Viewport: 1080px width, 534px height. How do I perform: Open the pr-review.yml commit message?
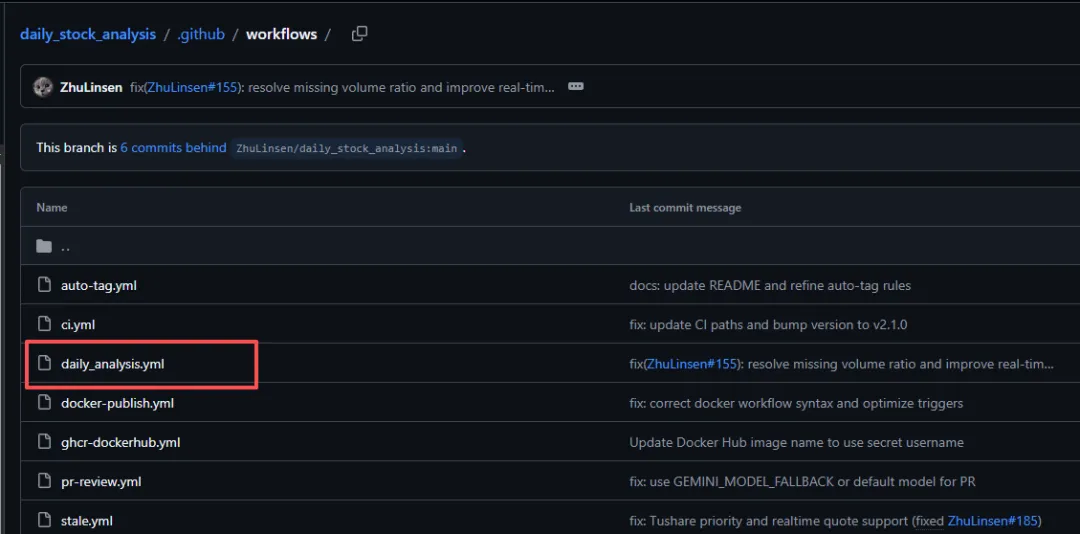802,481
